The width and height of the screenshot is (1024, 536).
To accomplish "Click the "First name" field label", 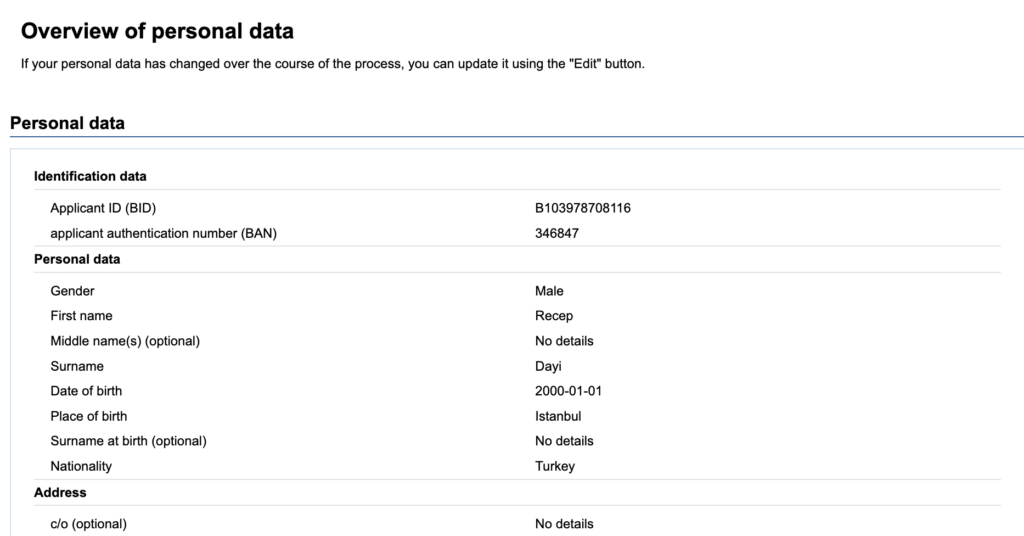I will 81,316.
